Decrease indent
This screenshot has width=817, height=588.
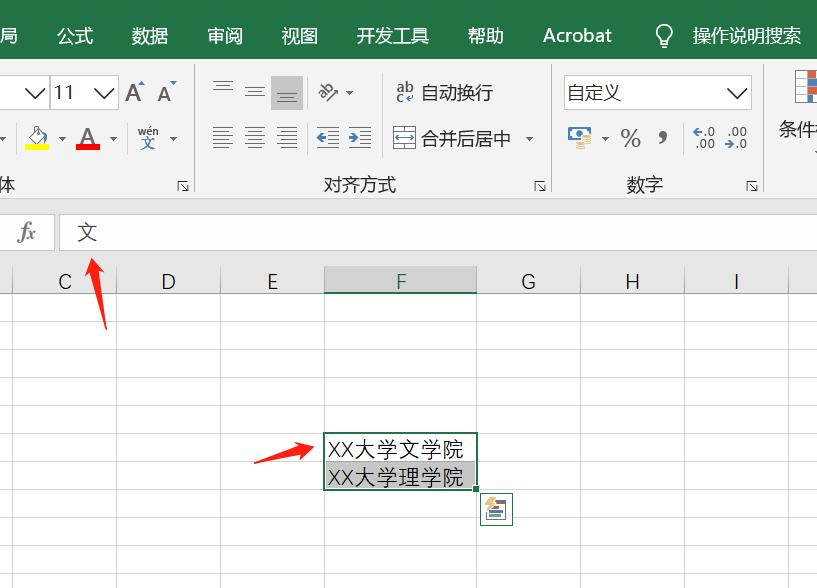(328, 138)
